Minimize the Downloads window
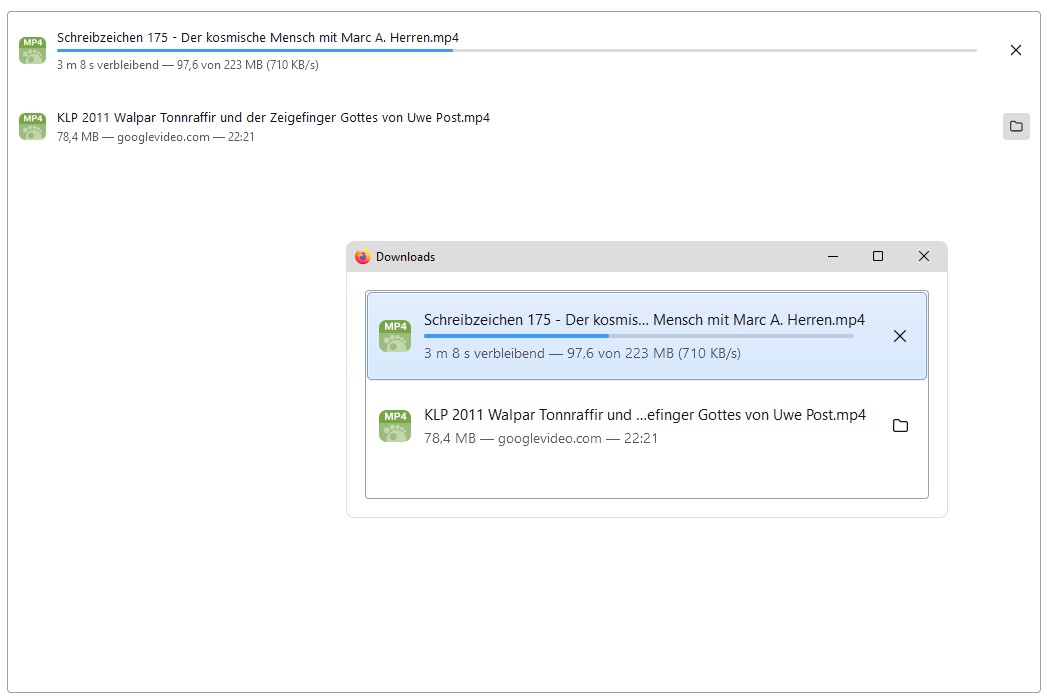The width and height of the screenshot is (1046, 700). 832,257
